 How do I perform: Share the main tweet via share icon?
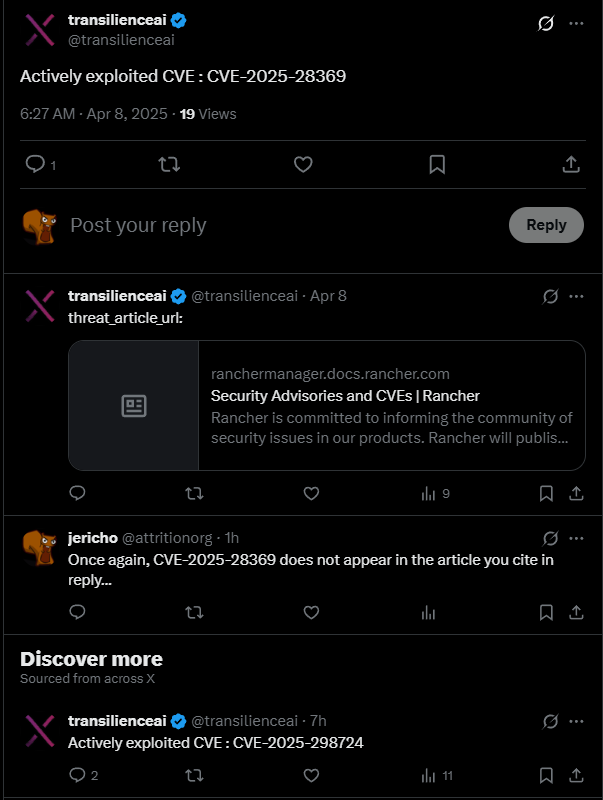pyautogui.click(x=571, y=164)
